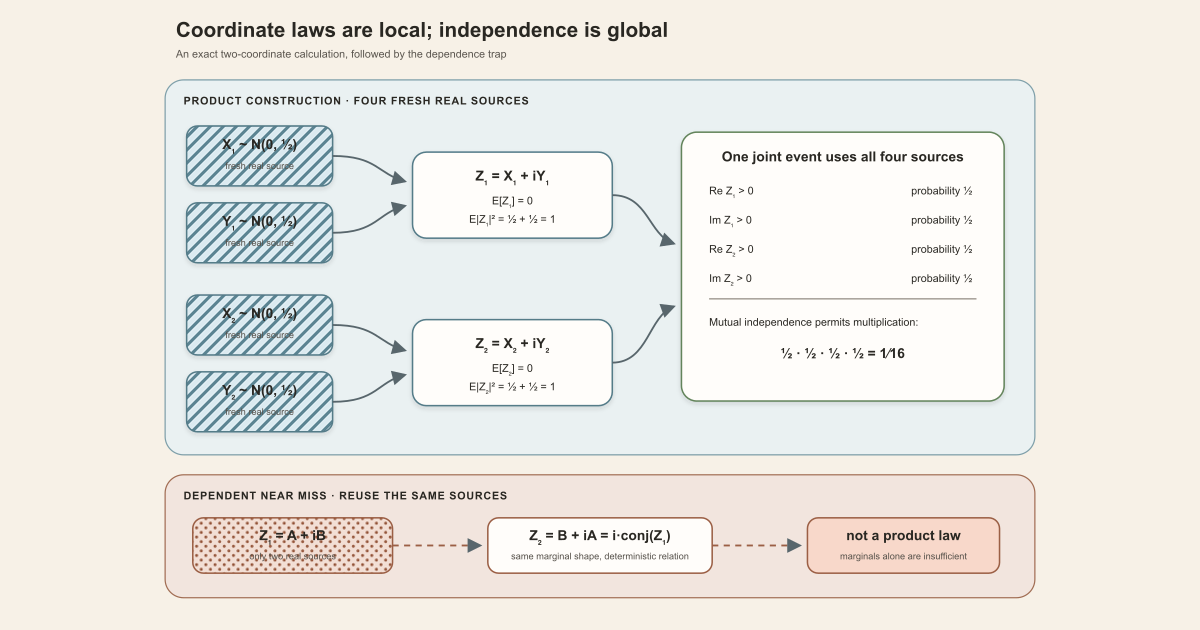Click the dotted Z₁ = A + iB box
Screen dimensions: 1200x630
pos(292,545)
